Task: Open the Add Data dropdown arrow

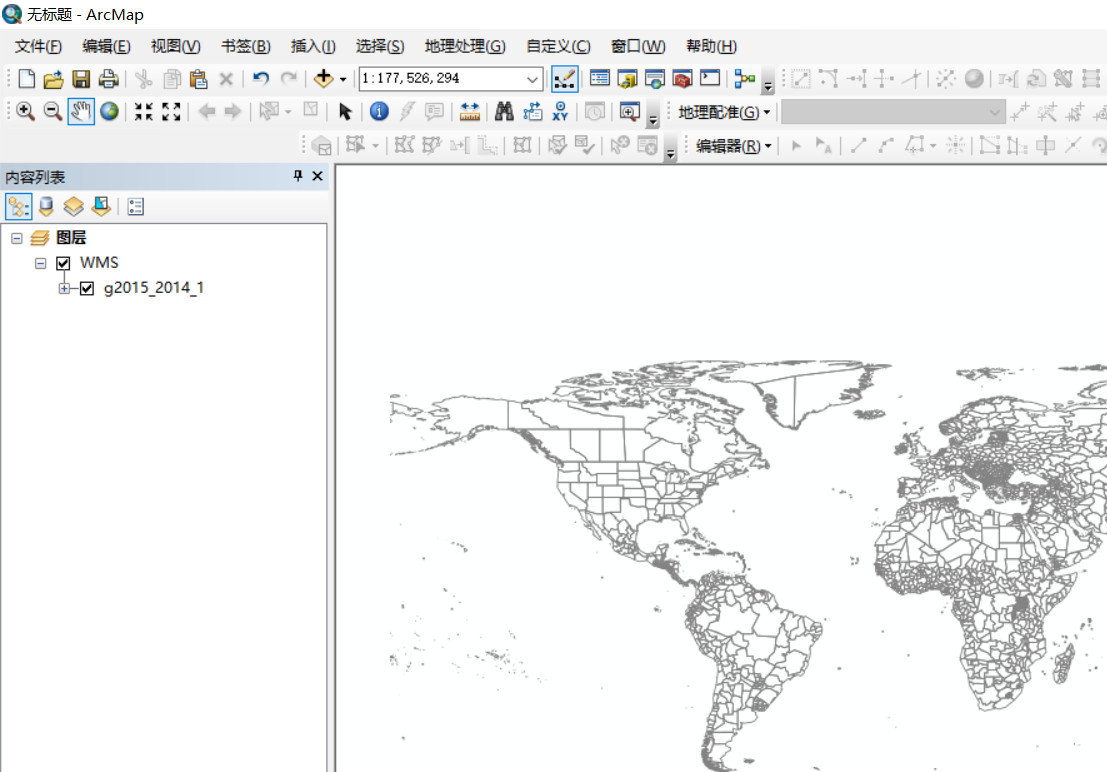Action: point(343,79)
